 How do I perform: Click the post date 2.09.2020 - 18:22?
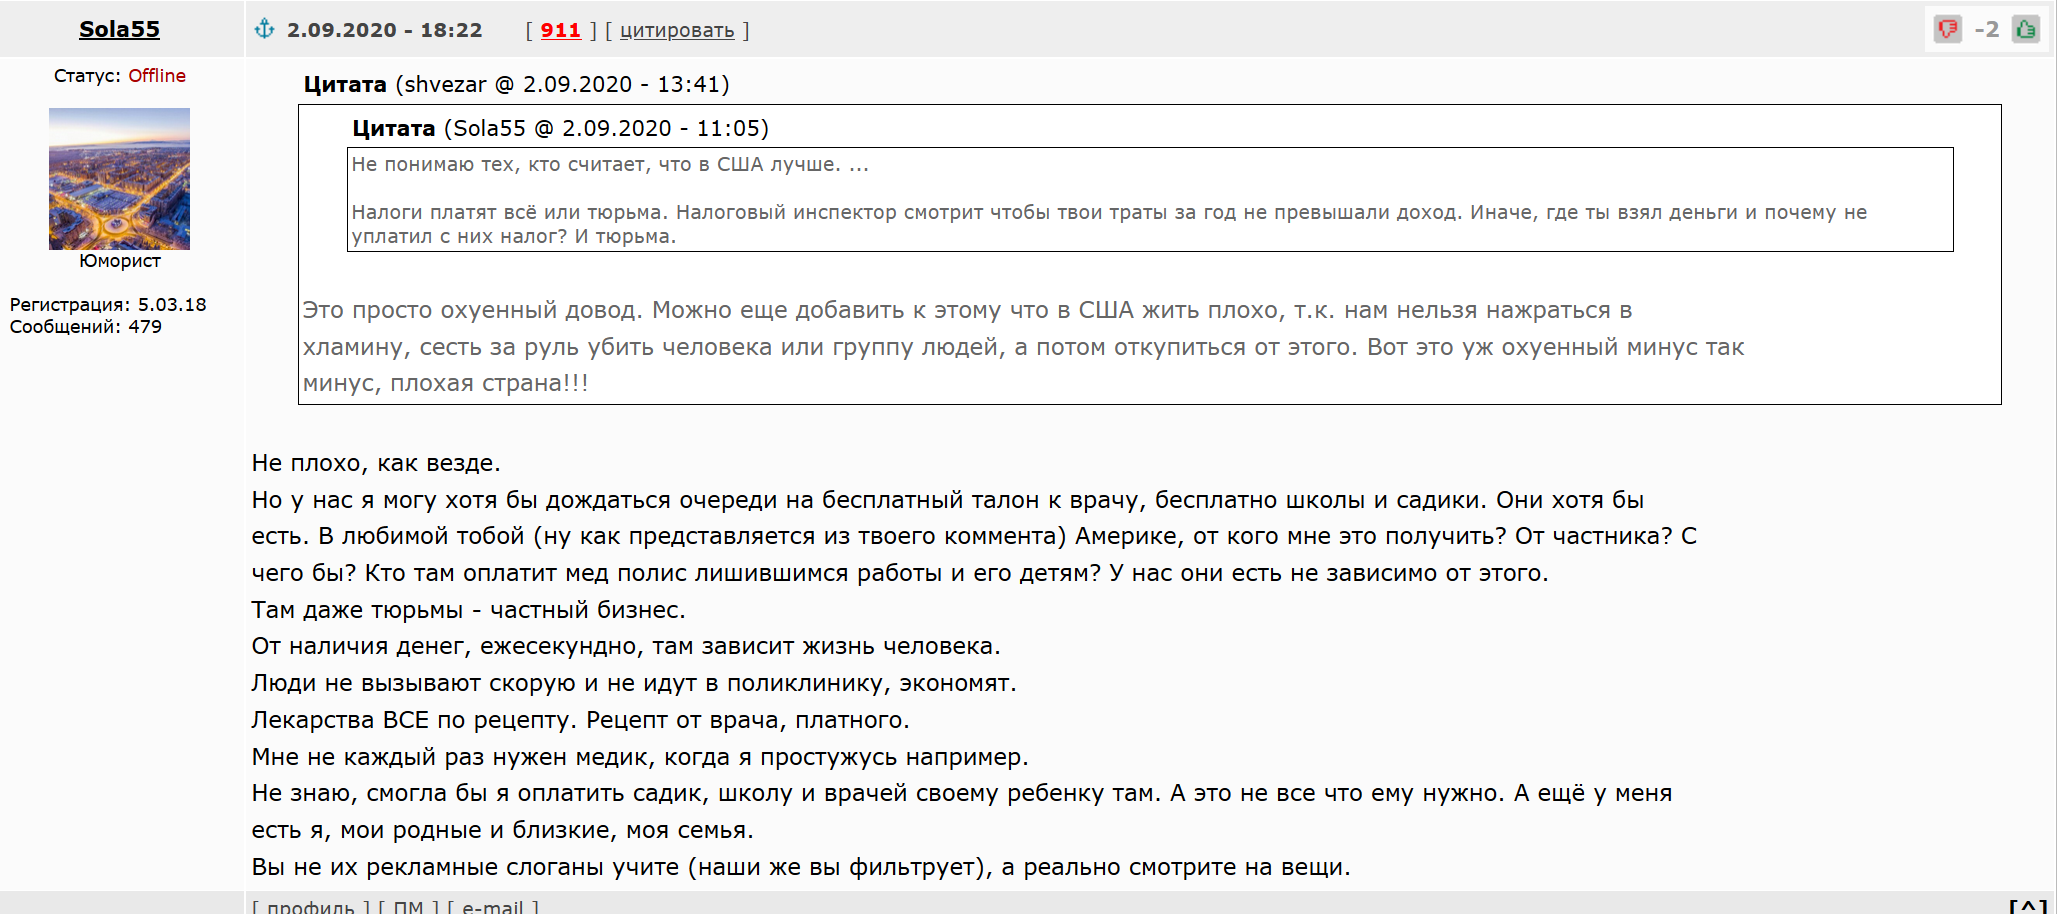[x=385, y=30]
